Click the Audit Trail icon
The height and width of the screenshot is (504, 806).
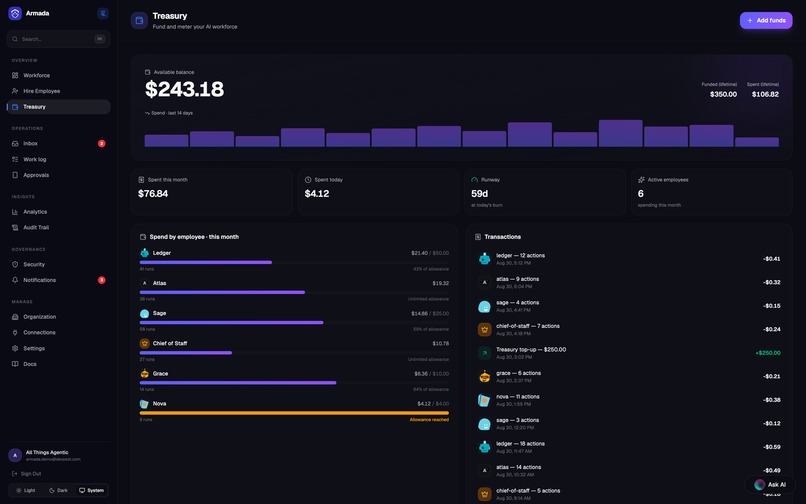tap(15, 227)
